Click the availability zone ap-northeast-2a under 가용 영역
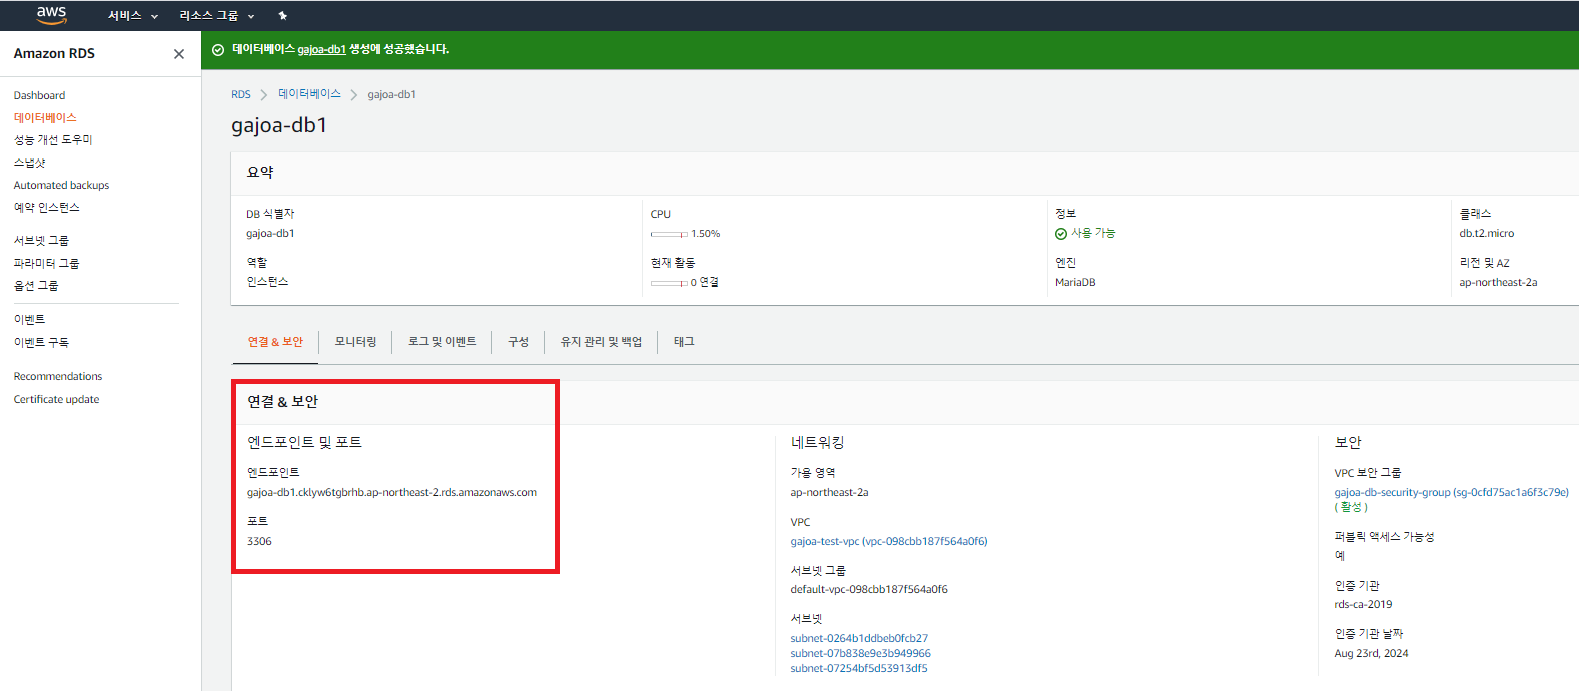The height and width of the screenshot is (691, 1579). point(829,492)
